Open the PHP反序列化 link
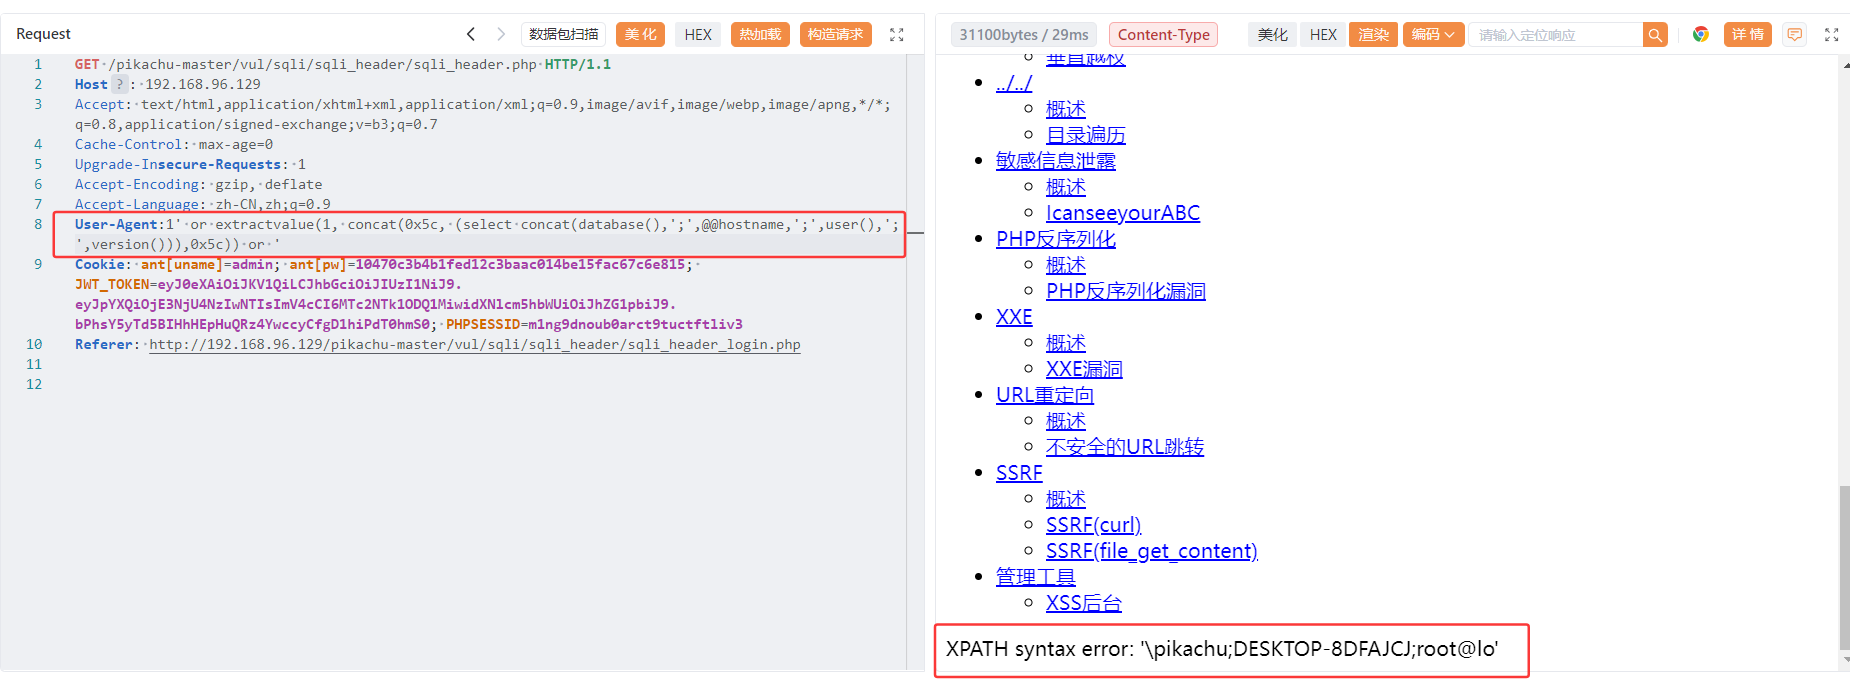The width and height of the screenshot is (1850, 683). coord(1056,239)
